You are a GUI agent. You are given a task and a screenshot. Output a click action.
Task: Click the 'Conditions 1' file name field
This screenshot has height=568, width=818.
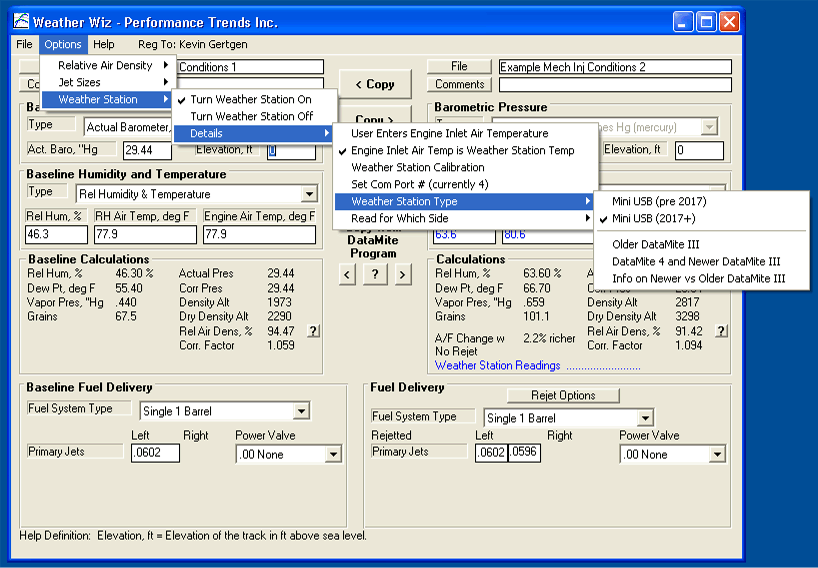[x=250, y=67]
